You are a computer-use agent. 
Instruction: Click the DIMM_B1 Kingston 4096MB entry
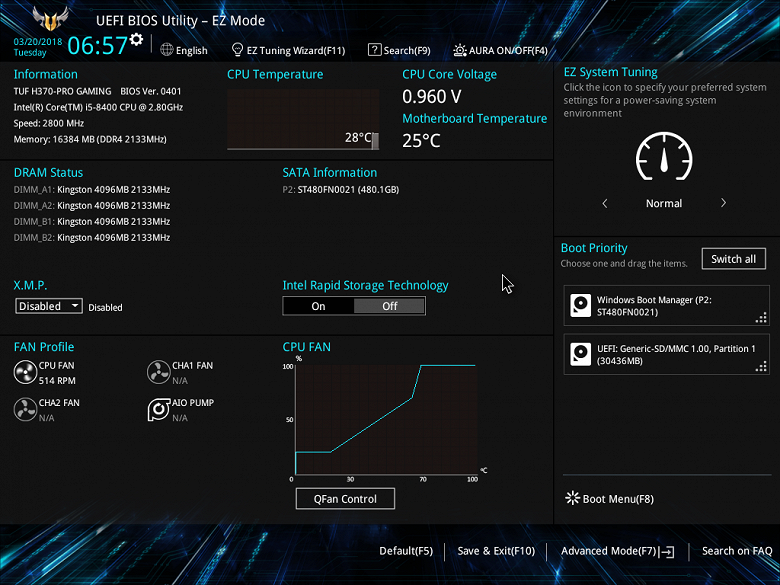click(92, 221)
